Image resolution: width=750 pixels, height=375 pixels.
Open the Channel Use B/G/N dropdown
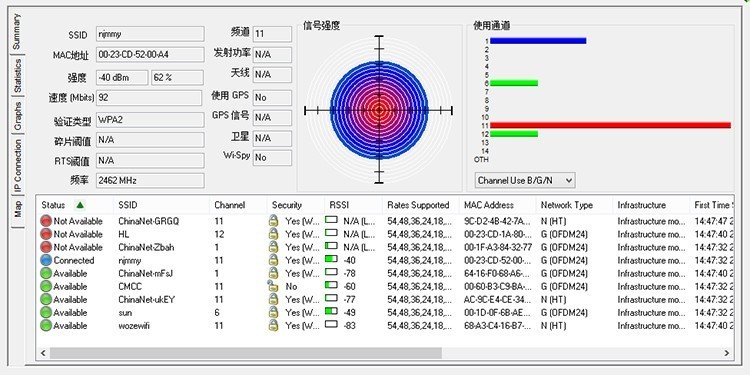(525, 180)
